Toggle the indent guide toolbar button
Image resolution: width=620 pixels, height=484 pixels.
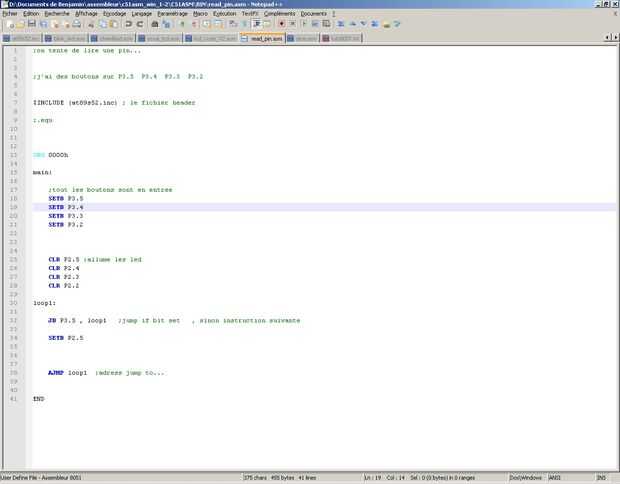[x=257, y=24]
